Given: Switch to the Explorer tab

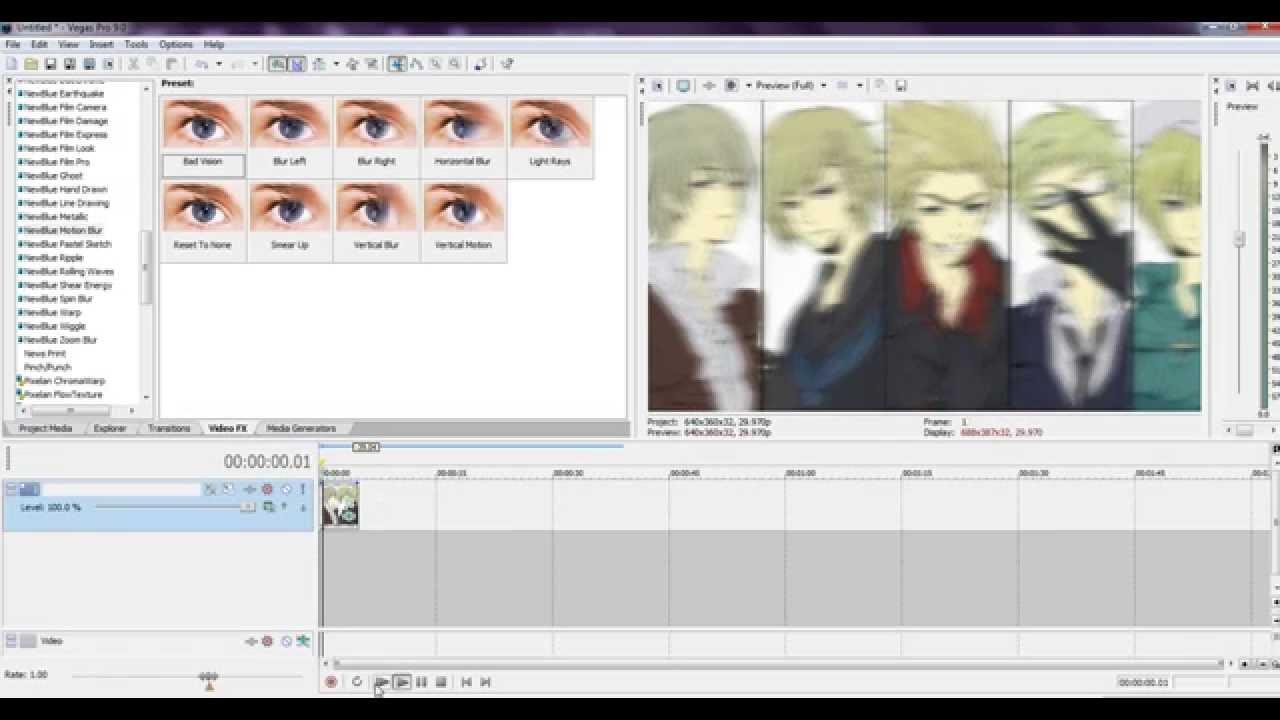Looking at the screenshot, I should [110, 428].
